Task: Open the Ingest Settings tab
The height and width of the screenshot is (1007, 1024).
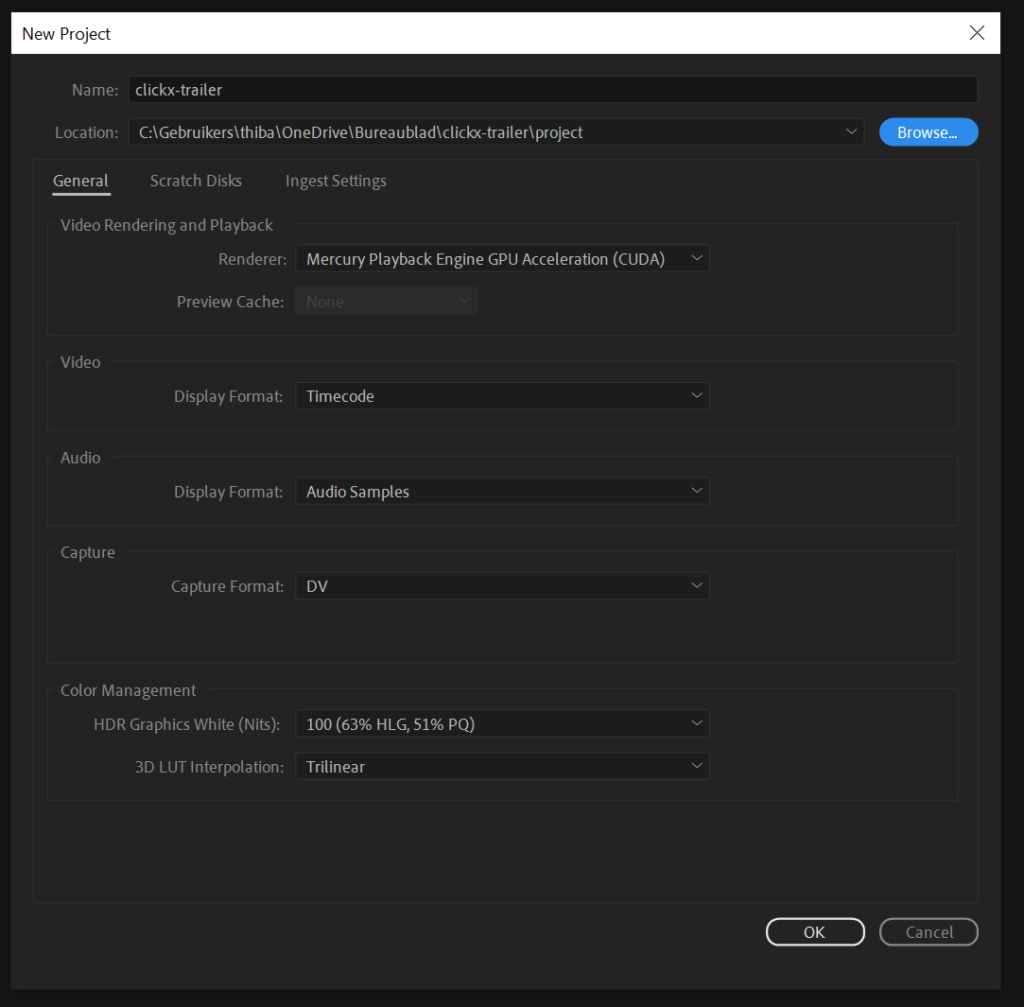Action: 336,181
